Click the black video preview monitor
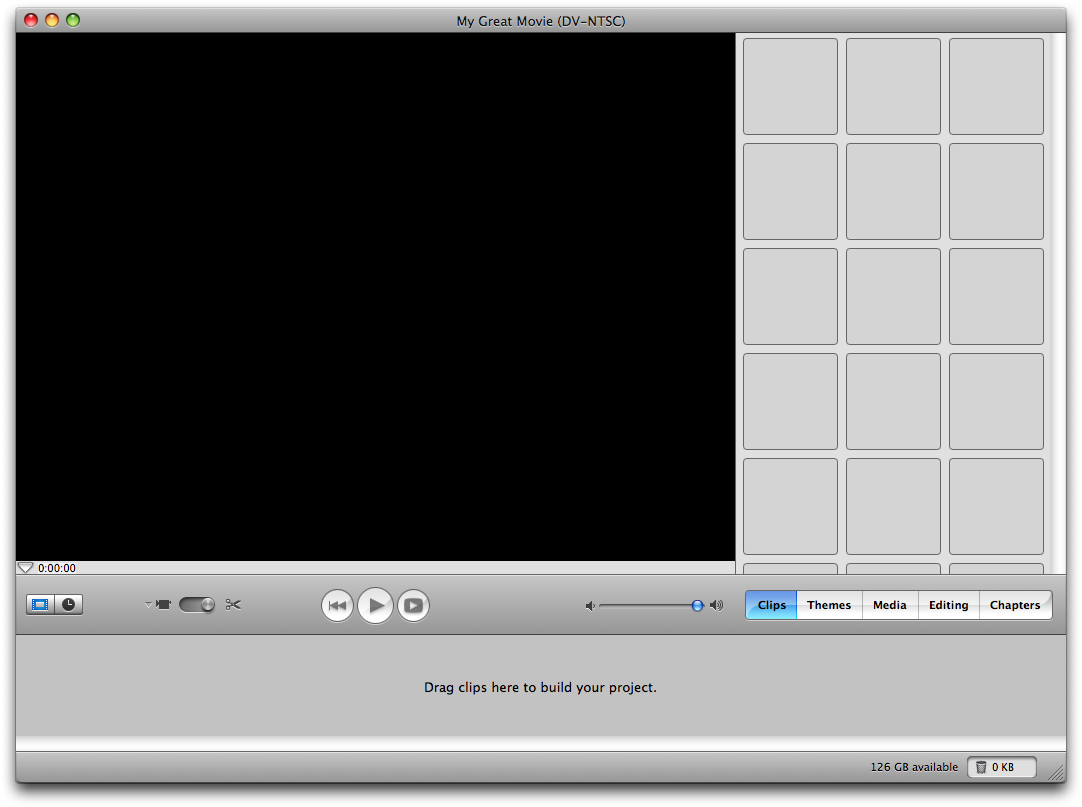 pyautogui.click(x=375, y=297)
